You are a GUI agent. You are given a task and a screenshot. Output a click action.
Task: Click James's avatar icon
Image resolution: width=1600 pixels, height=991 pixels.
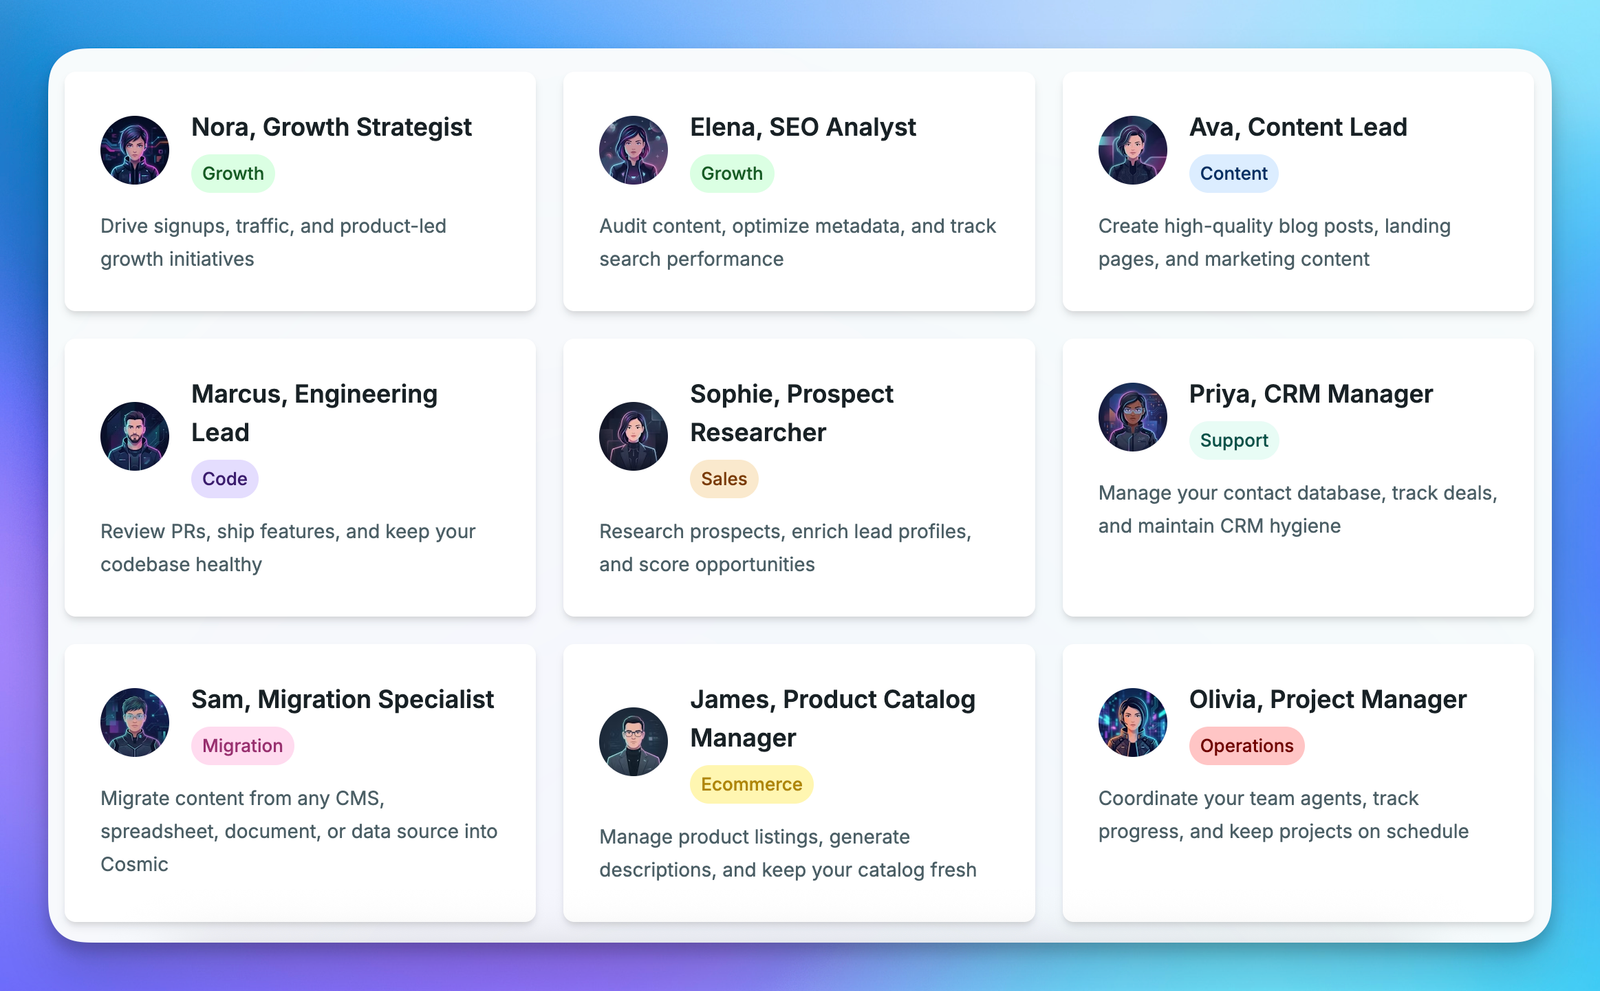(633, 742)
